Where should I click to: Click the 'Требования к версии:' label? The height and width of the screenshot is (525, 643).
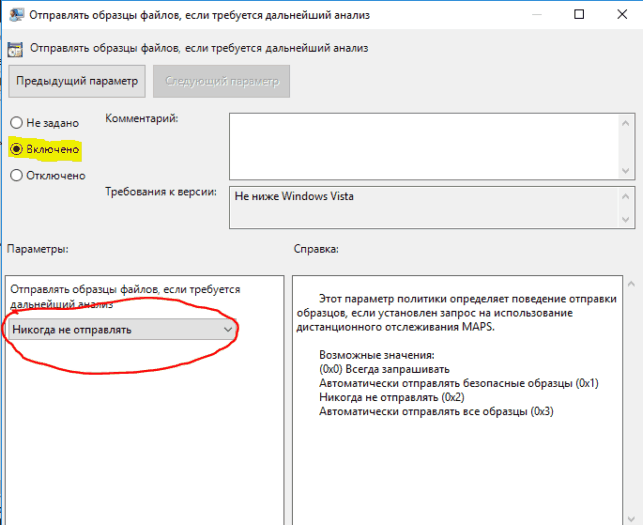tap(161, 192)
